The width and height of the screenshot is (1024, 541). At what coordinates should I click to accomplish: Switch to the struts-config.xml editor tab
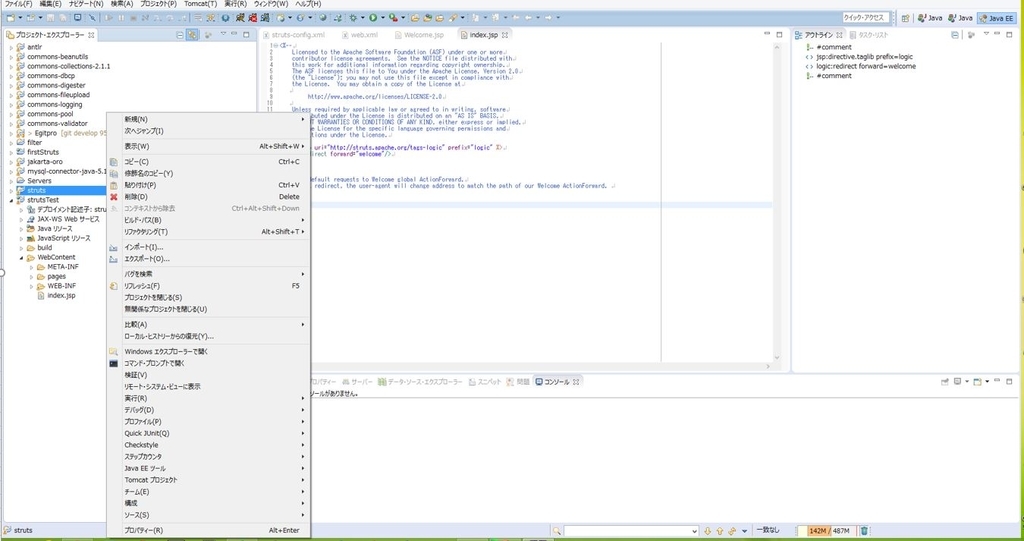point(293,35)
